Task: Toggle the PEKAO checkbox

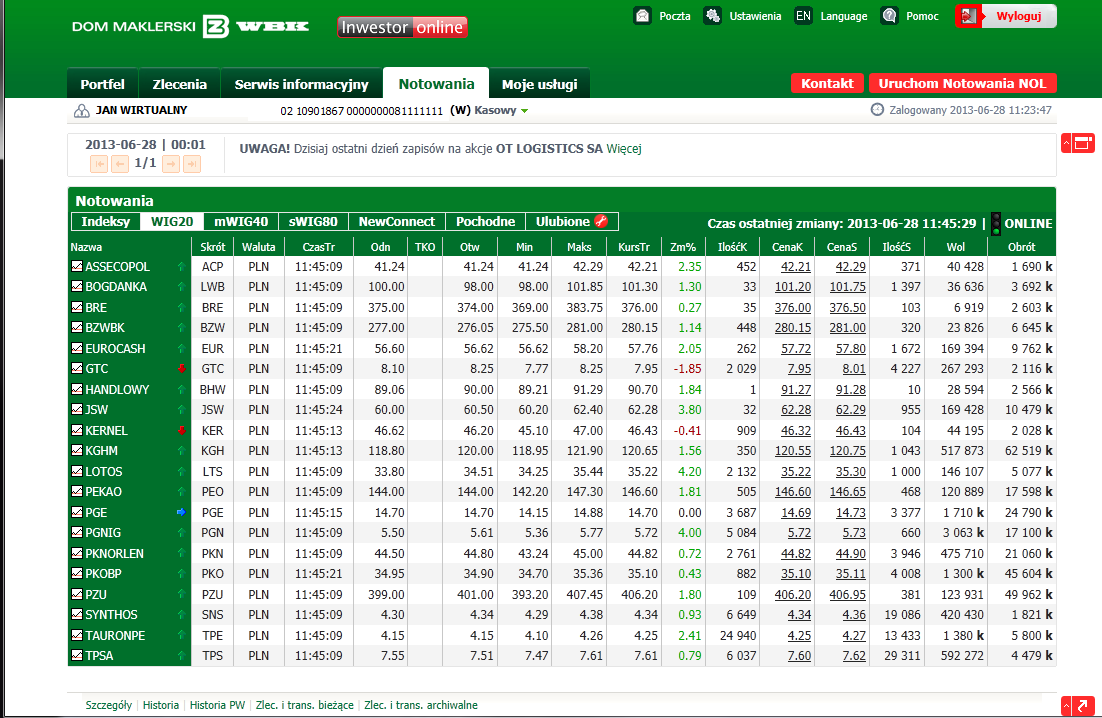Action: pyautogui.click(x=77, y=492)
